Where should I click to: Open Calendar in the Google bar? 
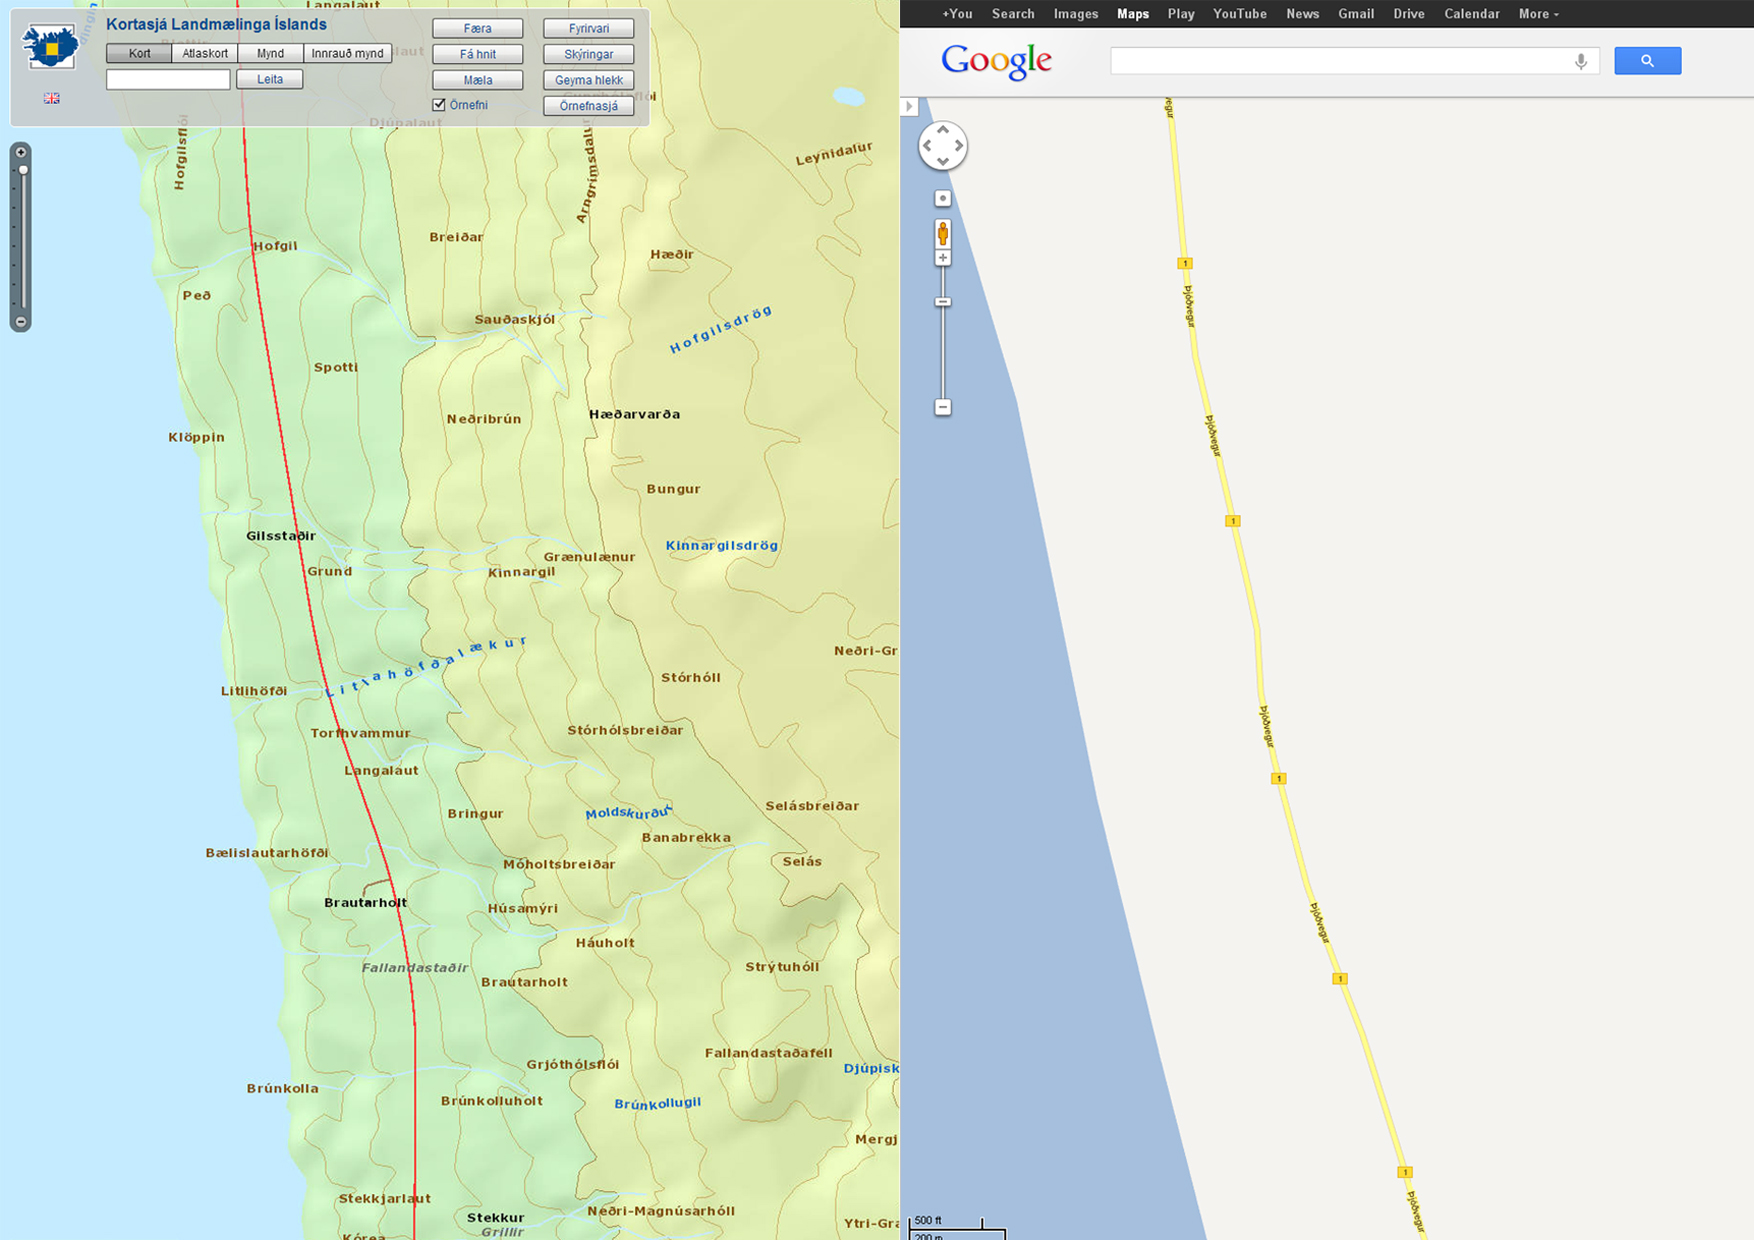tap(1472, 14)
